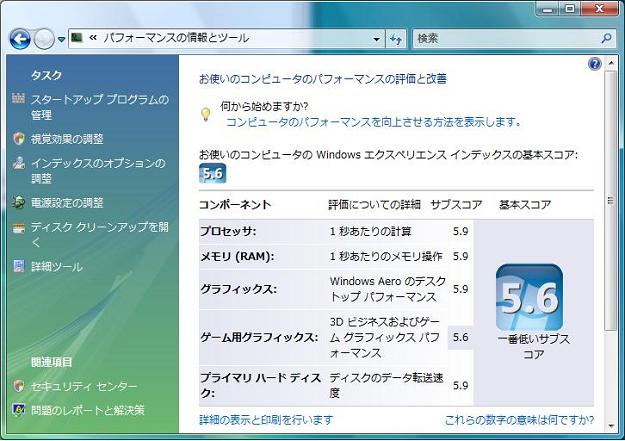The width and height of the screenshot is (625, 441).
Task: Maximize the window
Action: [x=570, y=9]
